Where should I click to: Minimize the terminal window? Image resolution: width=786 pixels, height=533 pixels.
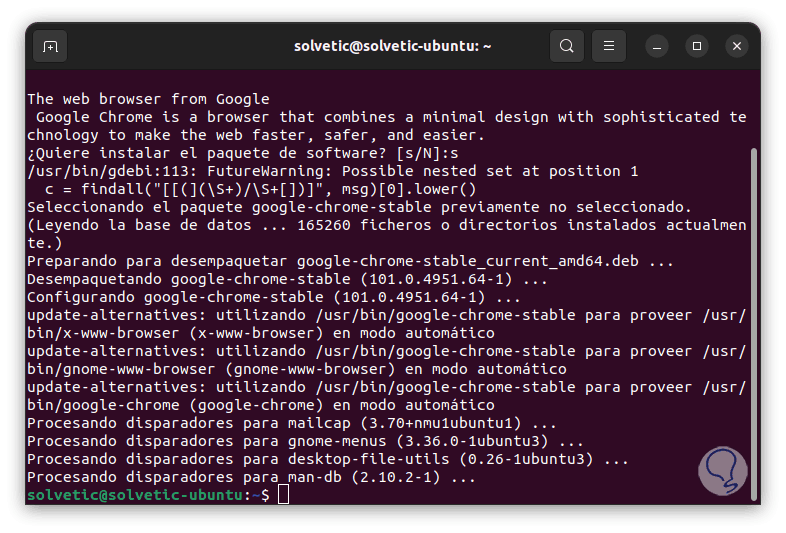click(657, 46)
